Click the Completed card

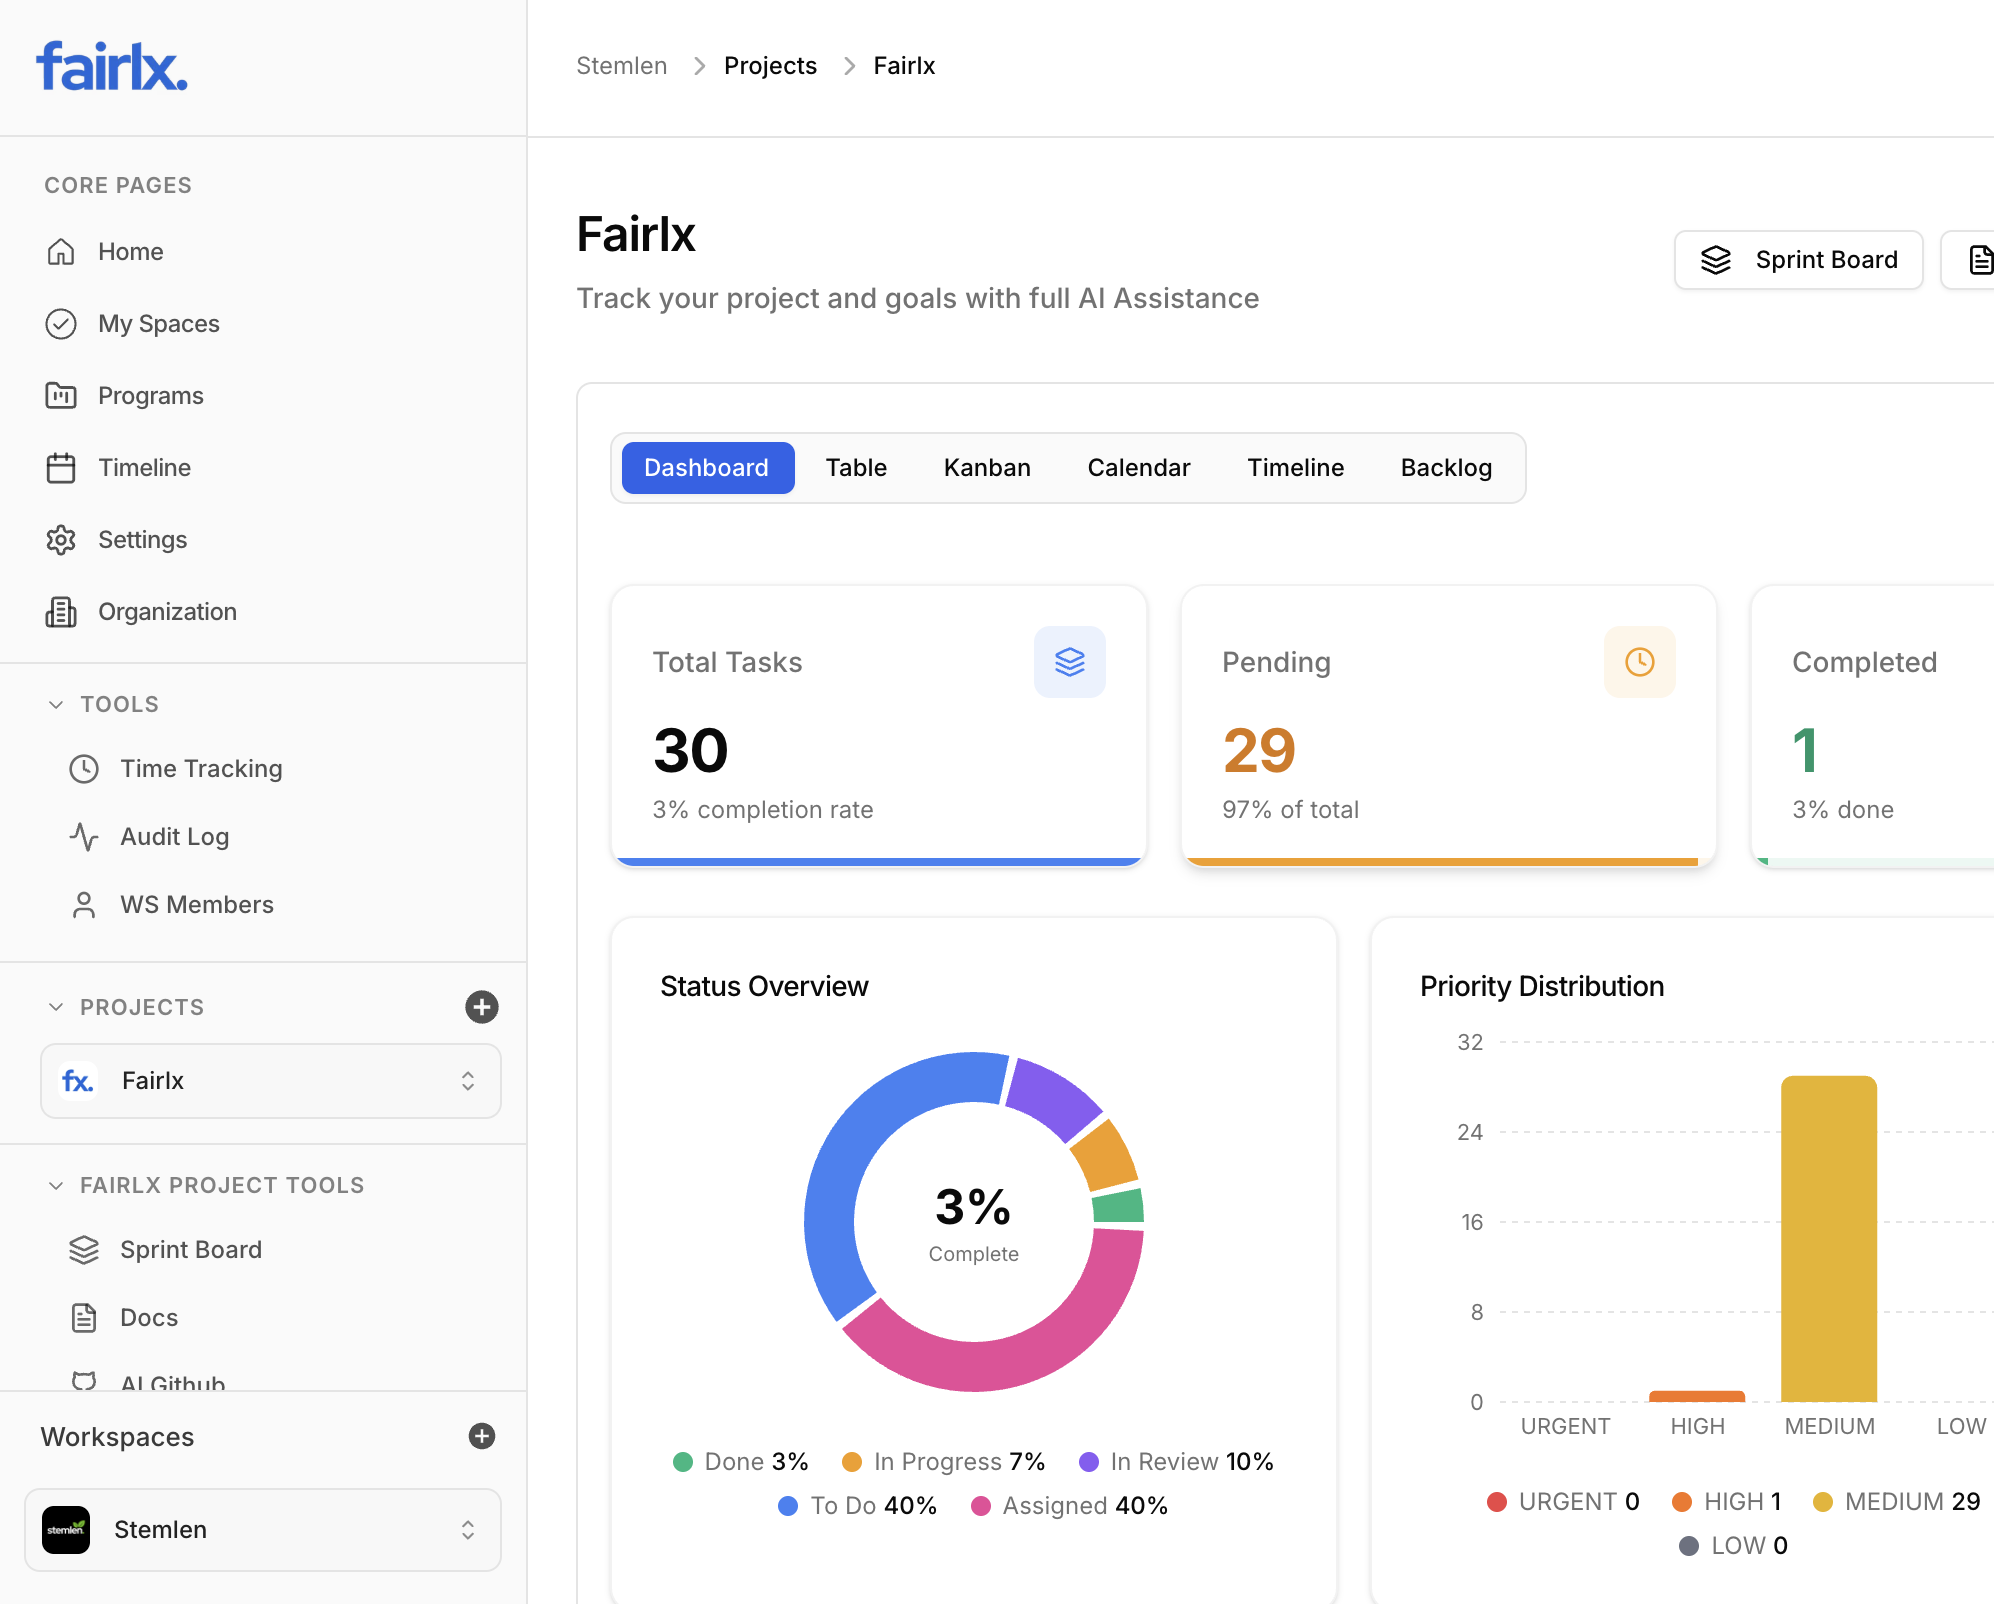1873,726
